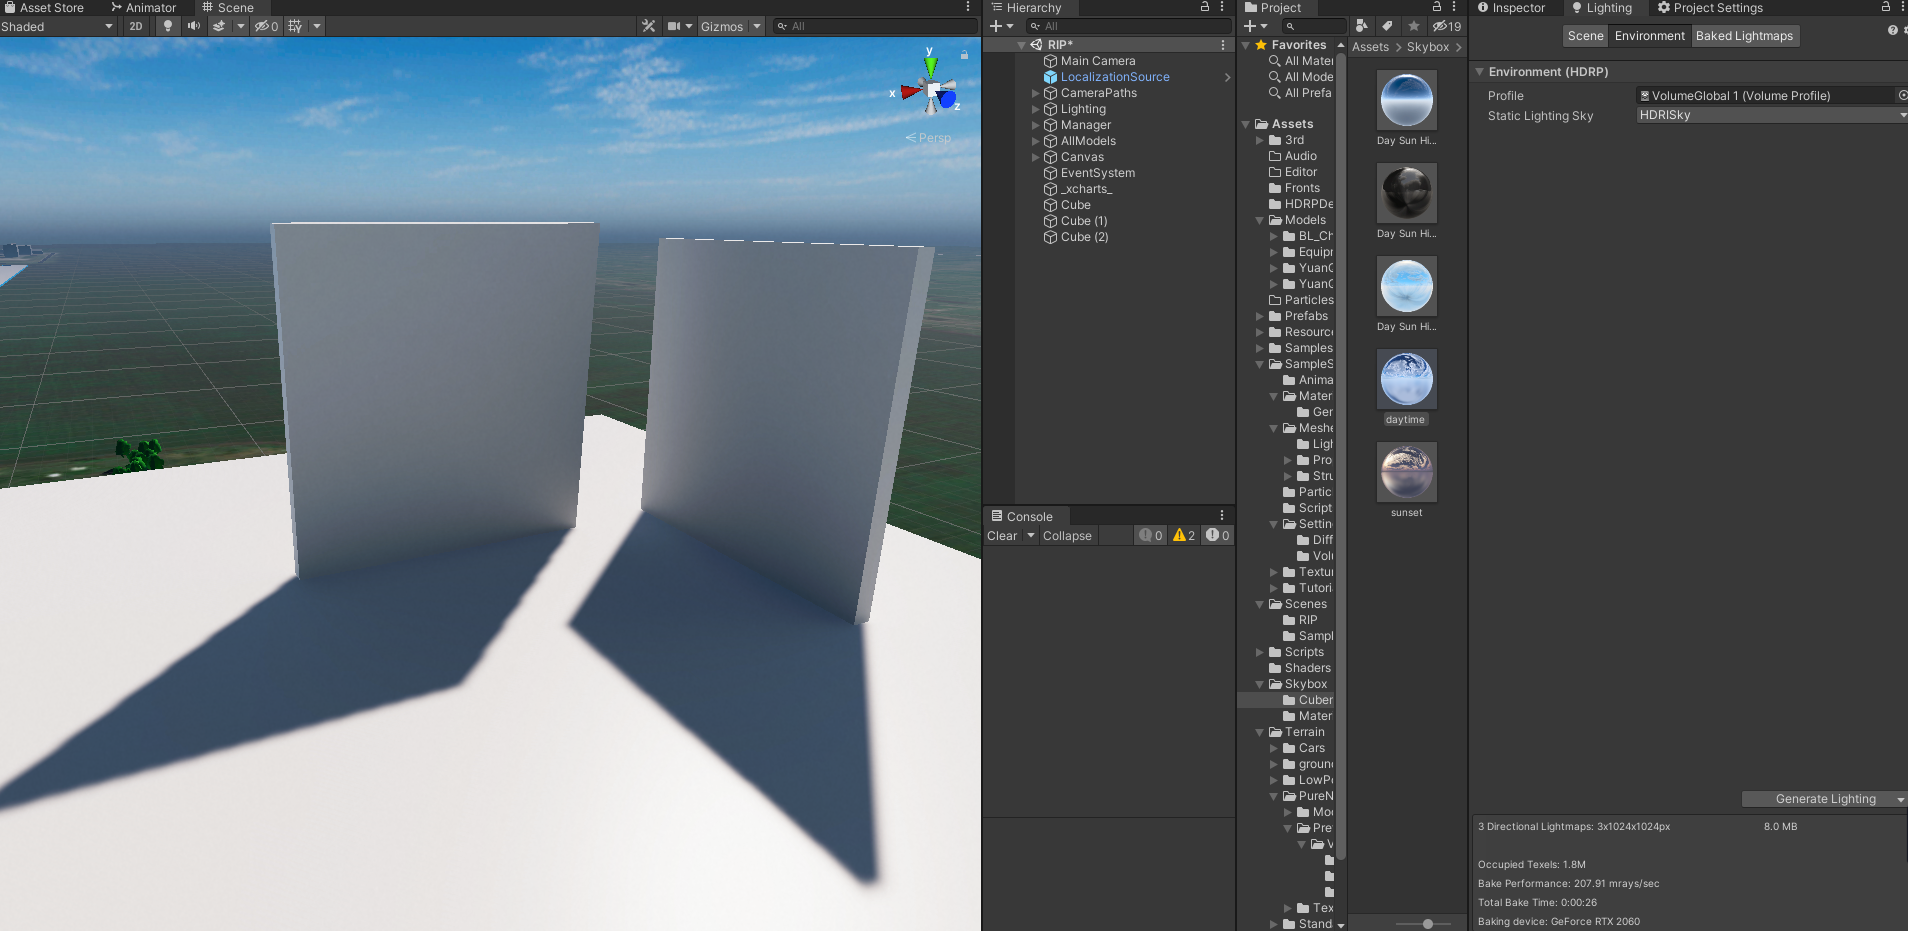This screenshot has width=1908, height=931.
Task: Open the Shaded draw mode dropdown
Action: point(55,26)
